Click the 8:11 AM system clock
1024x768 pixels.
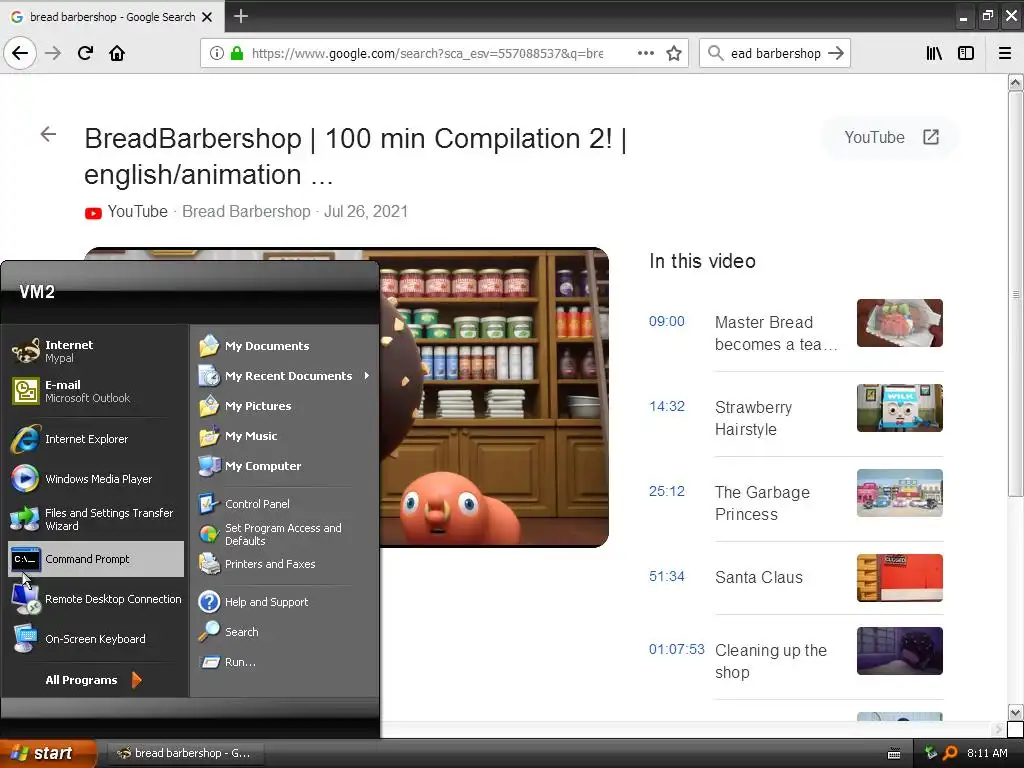pyautogui.click(x=987, y=753)
